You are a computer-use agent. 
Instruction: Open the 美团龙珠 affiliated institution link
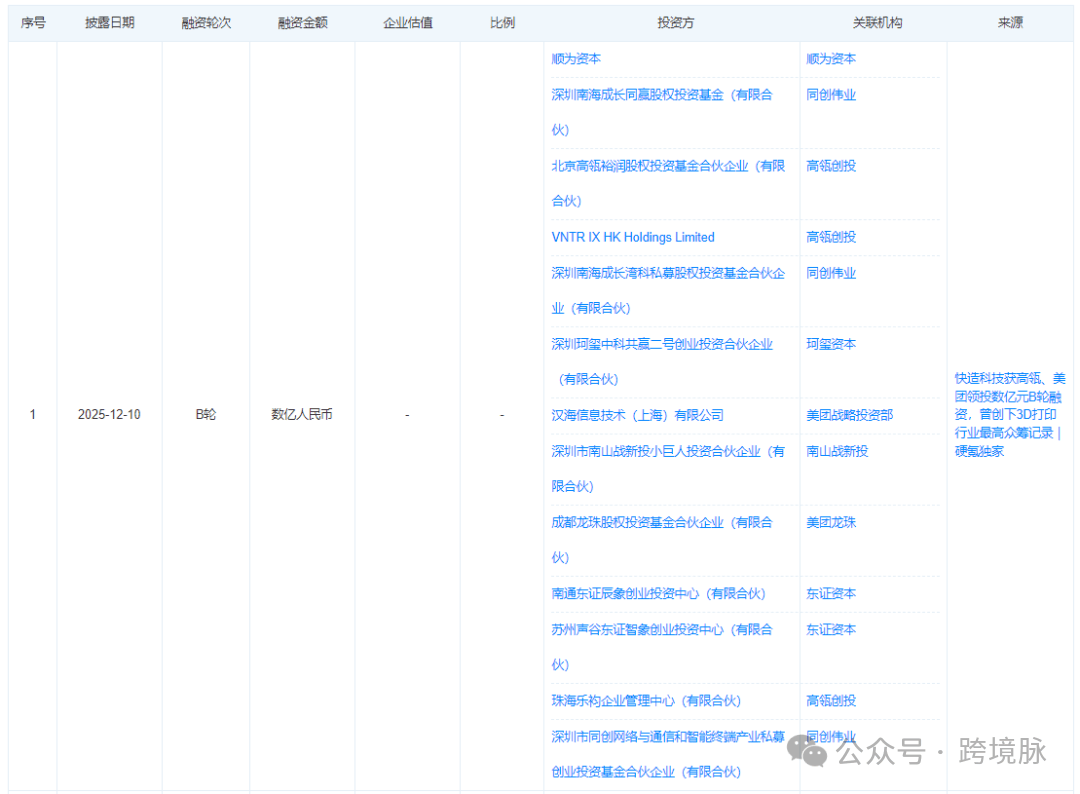click(831, 522)
